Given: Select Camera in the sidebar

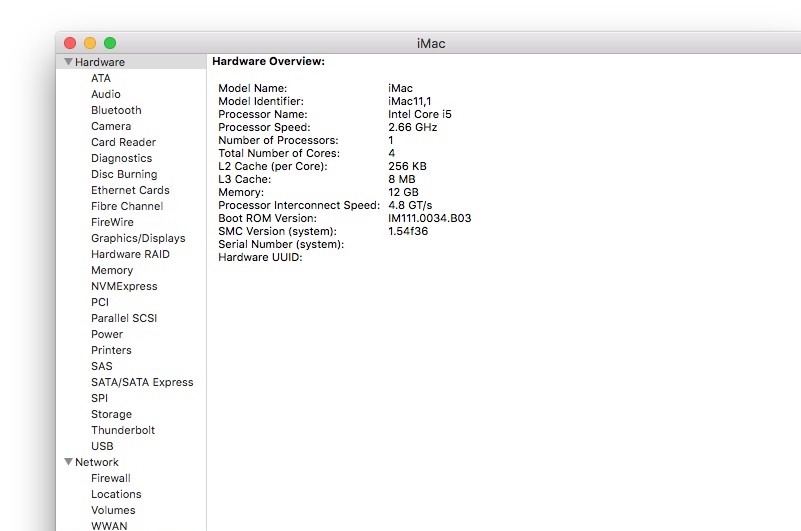Looking at the screenshot, I should point(111,126).
